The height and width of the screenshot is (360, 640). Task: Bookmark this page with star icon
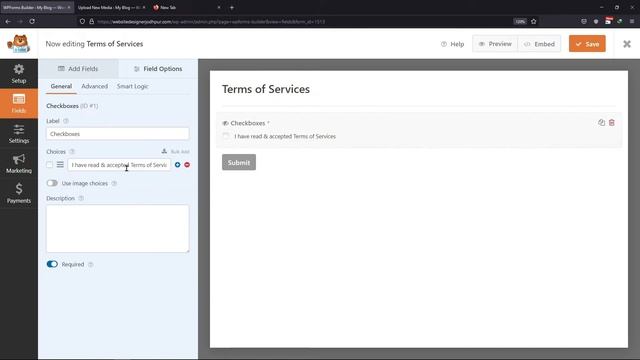pyautogui.click(x=533, y=21)
